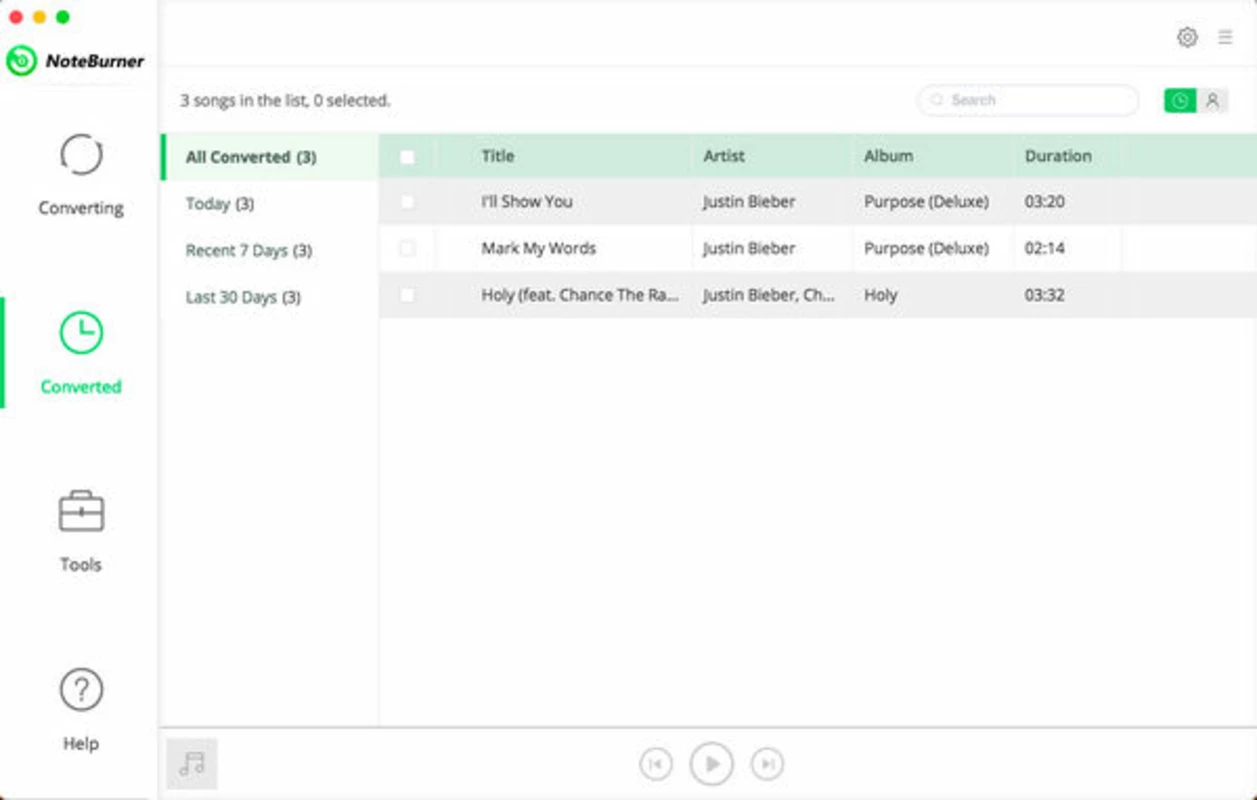Open the Converted clock icon

(81, 333)
